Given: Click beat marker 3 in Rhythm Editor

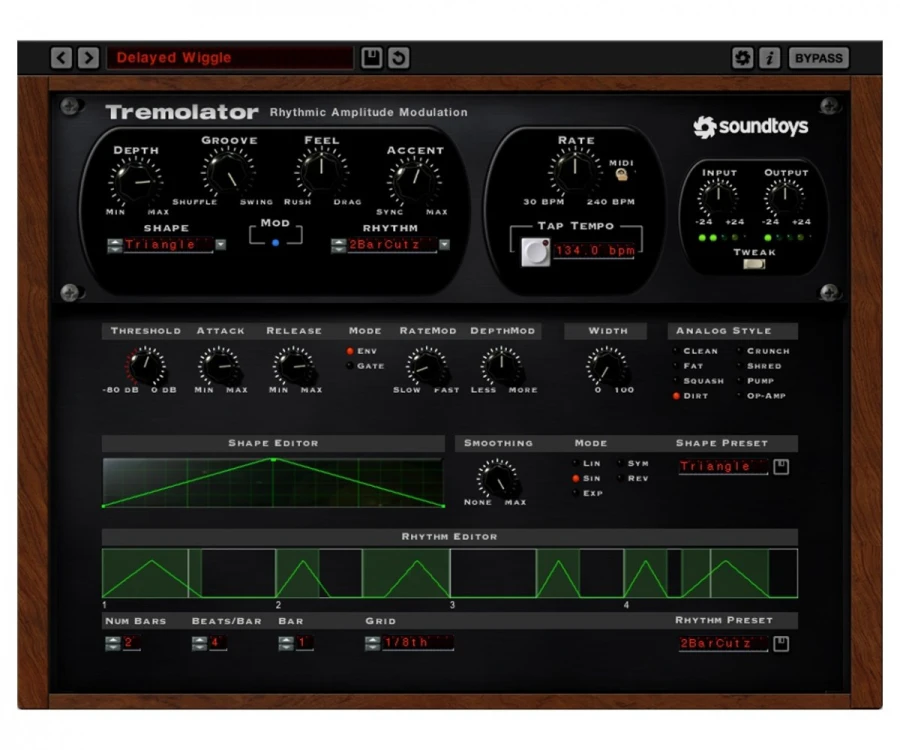Looking at the screenshot, I should coord(452,605).
